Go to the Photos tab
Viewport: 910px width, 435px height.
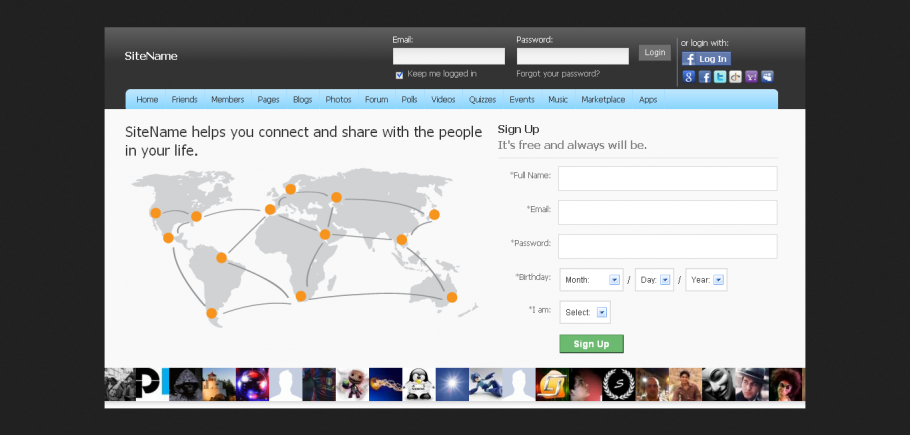[x=338, y=100]
